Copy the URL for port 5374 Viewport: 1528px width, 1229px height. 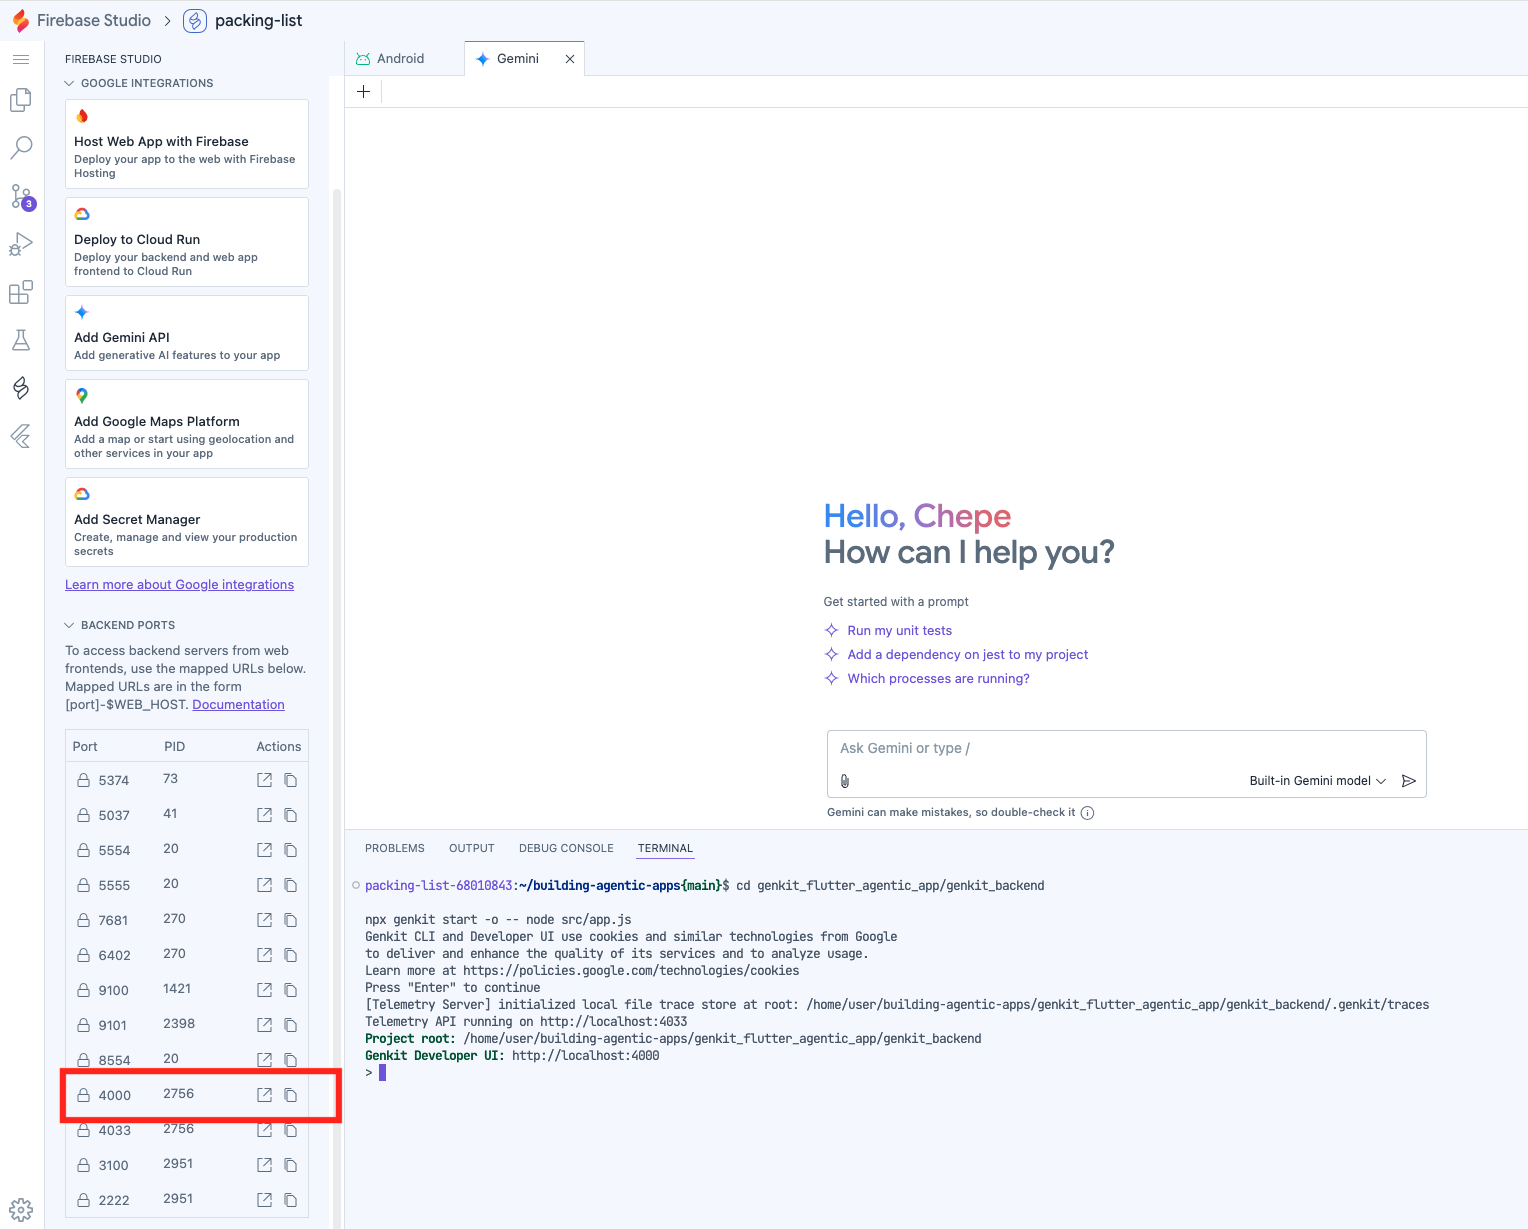click(290, 780)
